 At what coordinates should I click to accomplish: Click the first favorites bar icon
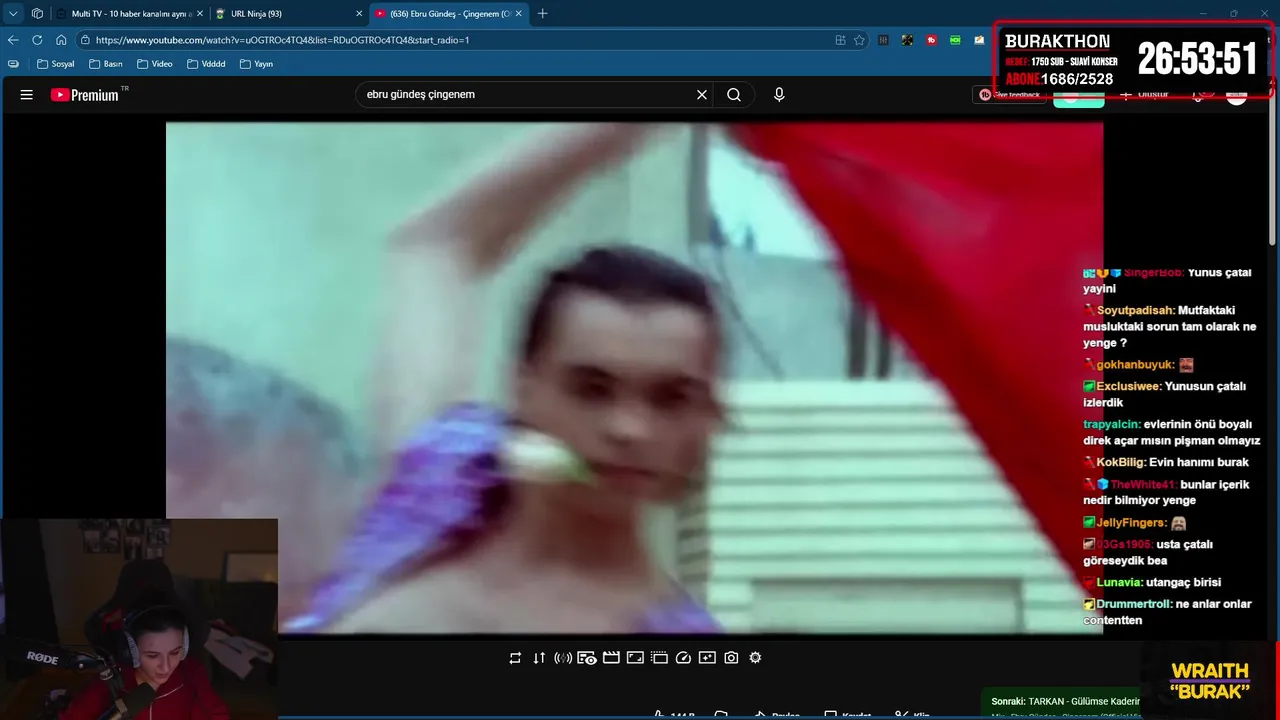(x=13, y=64)
